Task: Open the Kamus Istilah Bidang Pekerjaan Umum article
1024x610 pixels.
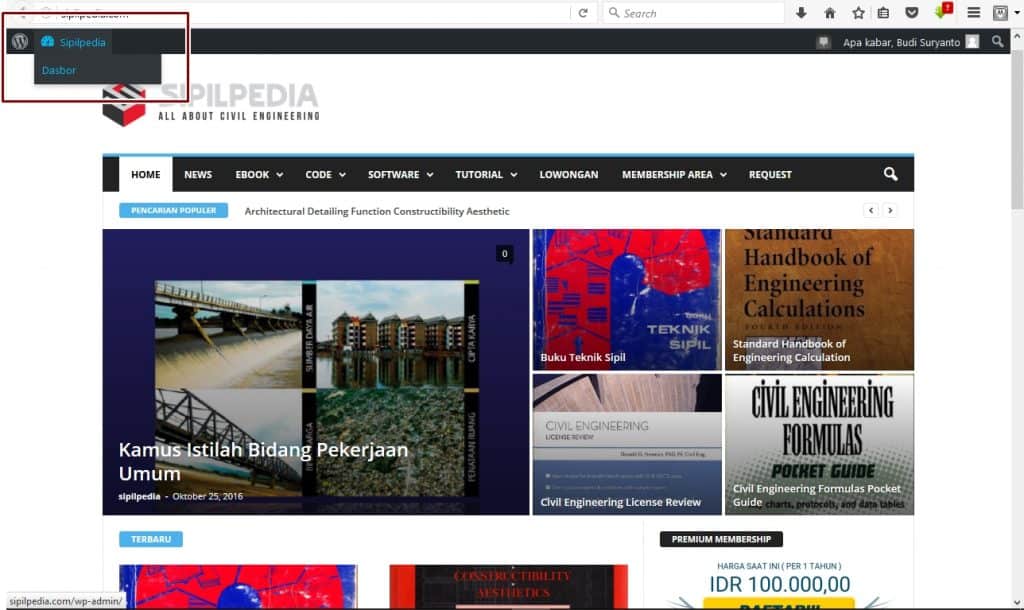Action: tap(263, 461)
